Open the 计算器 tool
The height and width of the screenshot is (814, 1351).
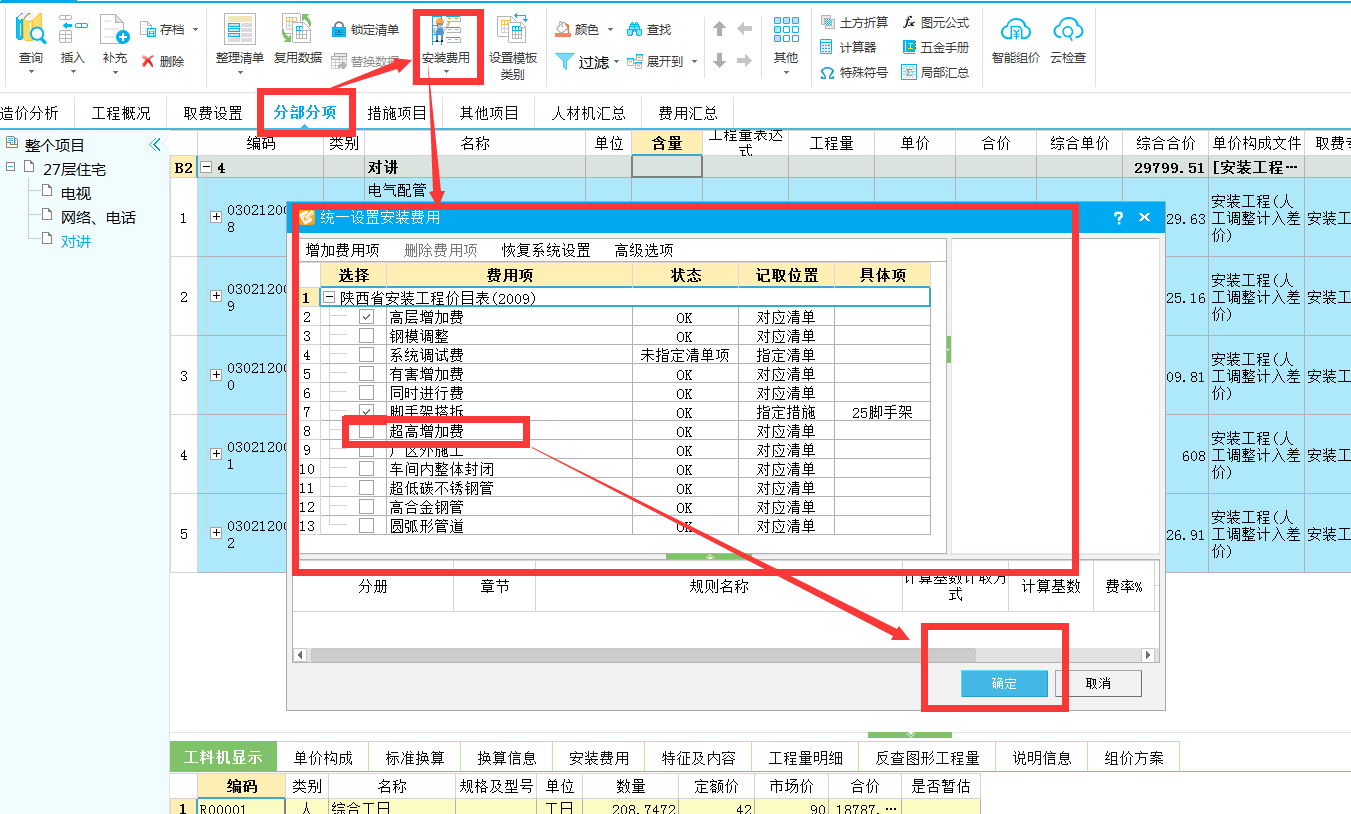pos(847,47)
